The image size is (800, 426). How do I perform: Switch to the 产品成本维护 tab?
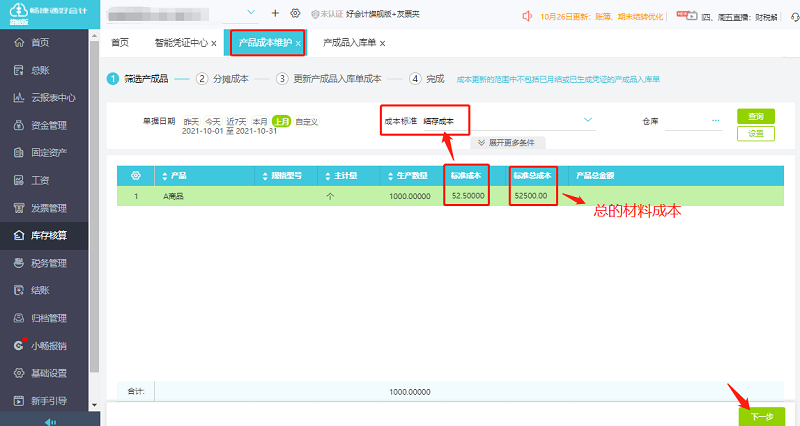pos(265,43)
